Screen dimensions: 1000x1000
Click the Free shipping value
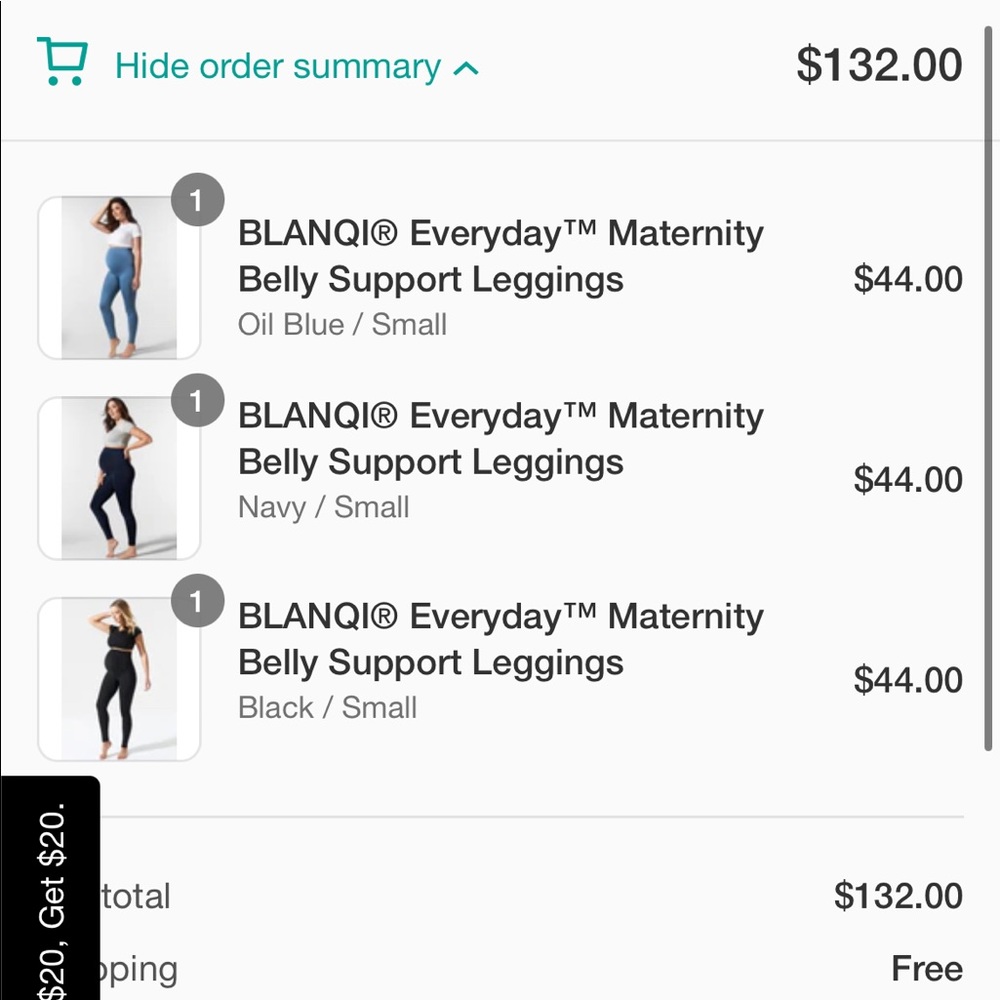(929, 968)
